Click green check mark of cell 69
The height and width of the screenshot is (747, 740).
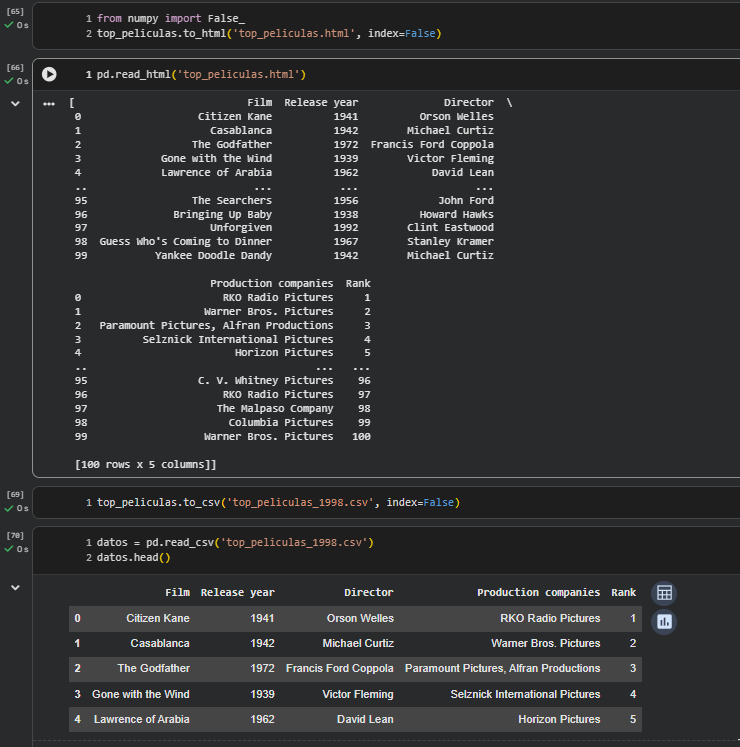pos(10,509)
